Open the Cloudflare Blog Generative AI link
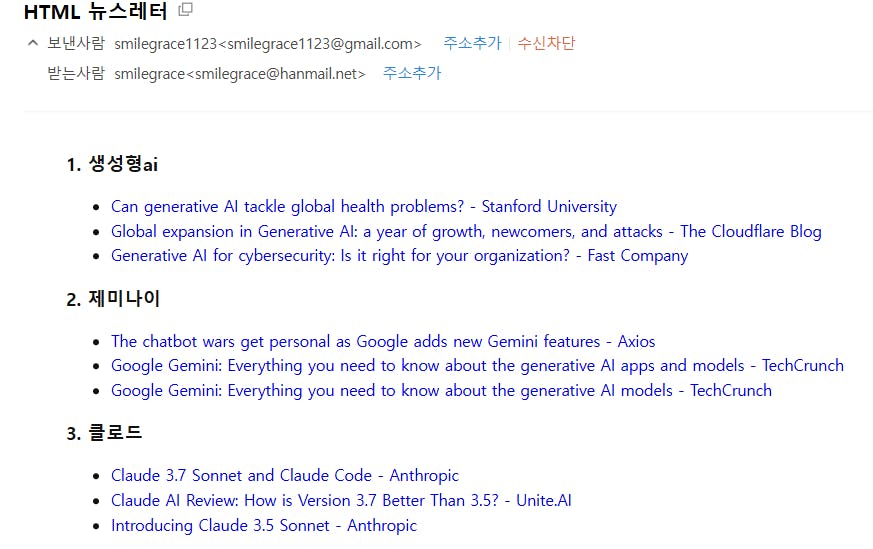873x549 pixels. click(x=466, y=232)
